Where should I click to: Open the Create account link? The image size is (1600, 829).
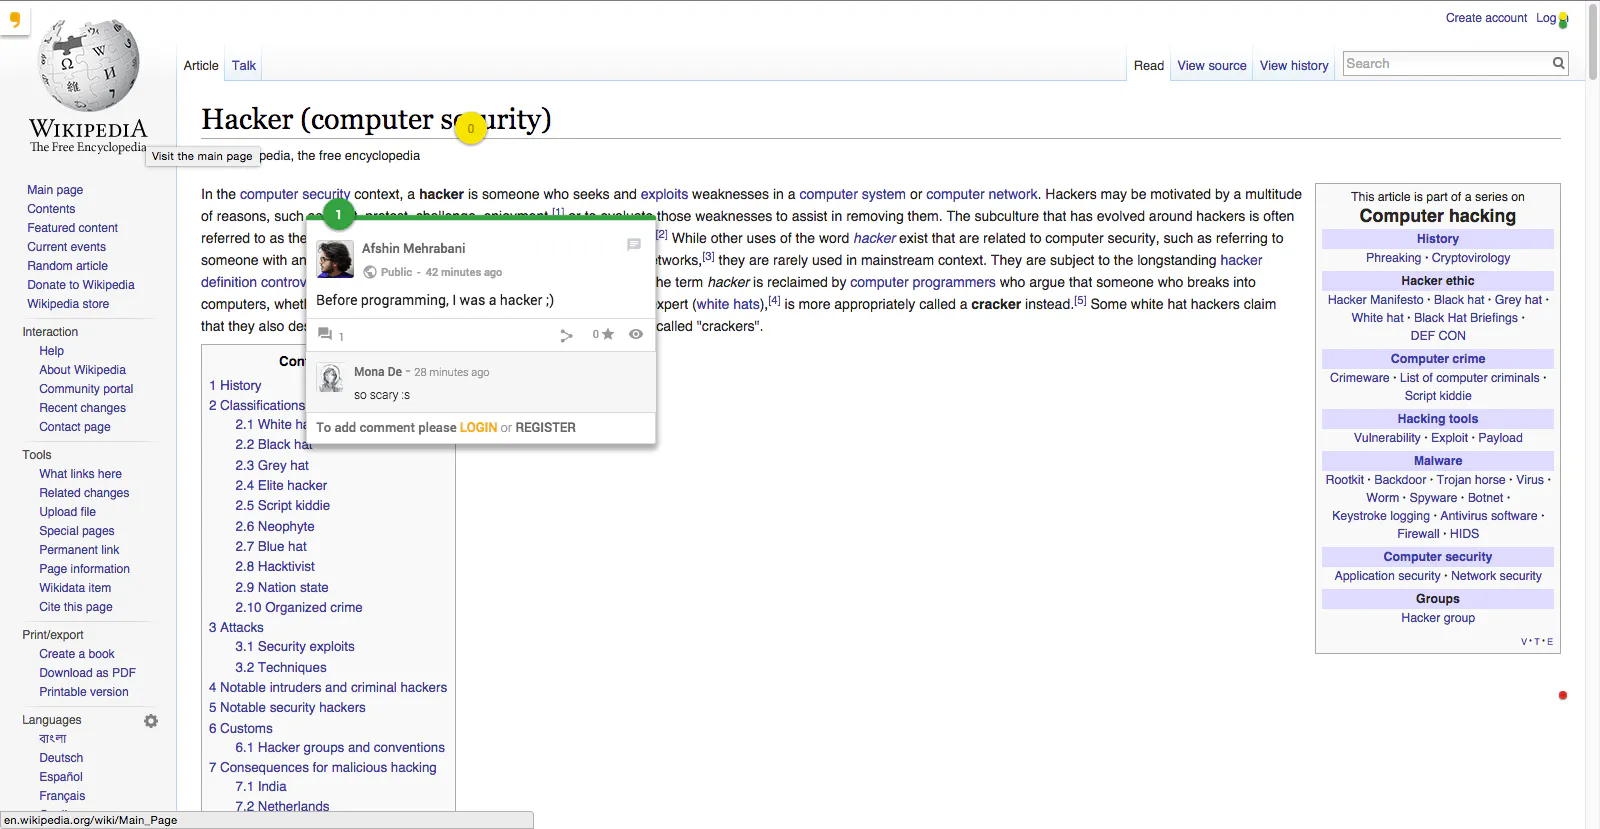point(1486,18)
